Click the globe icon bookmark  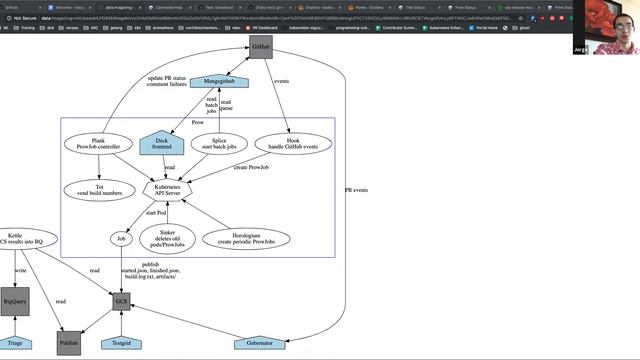505,28
